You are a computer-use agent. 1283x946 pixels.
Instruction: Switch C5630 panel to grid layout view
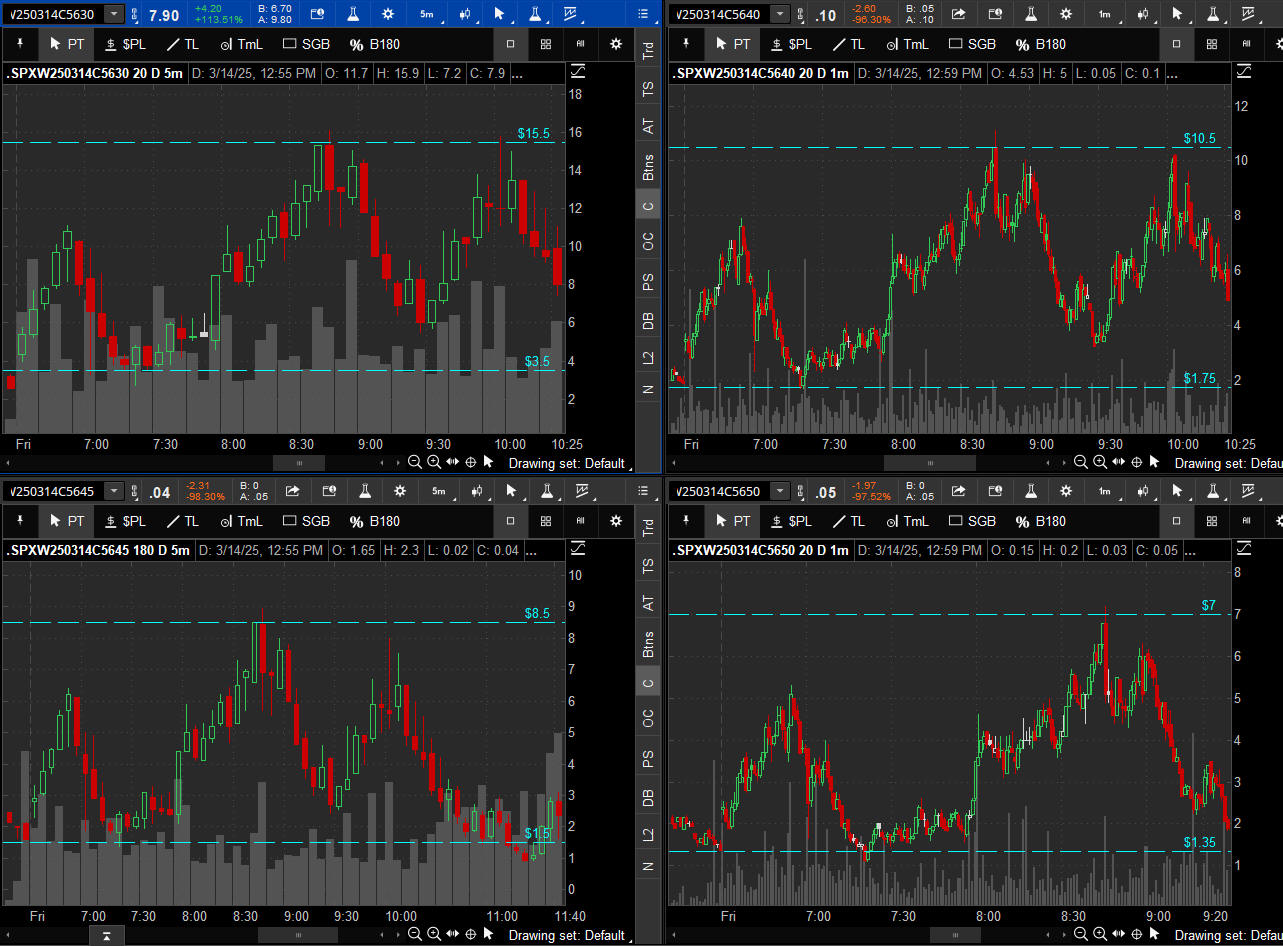[545, 44]
